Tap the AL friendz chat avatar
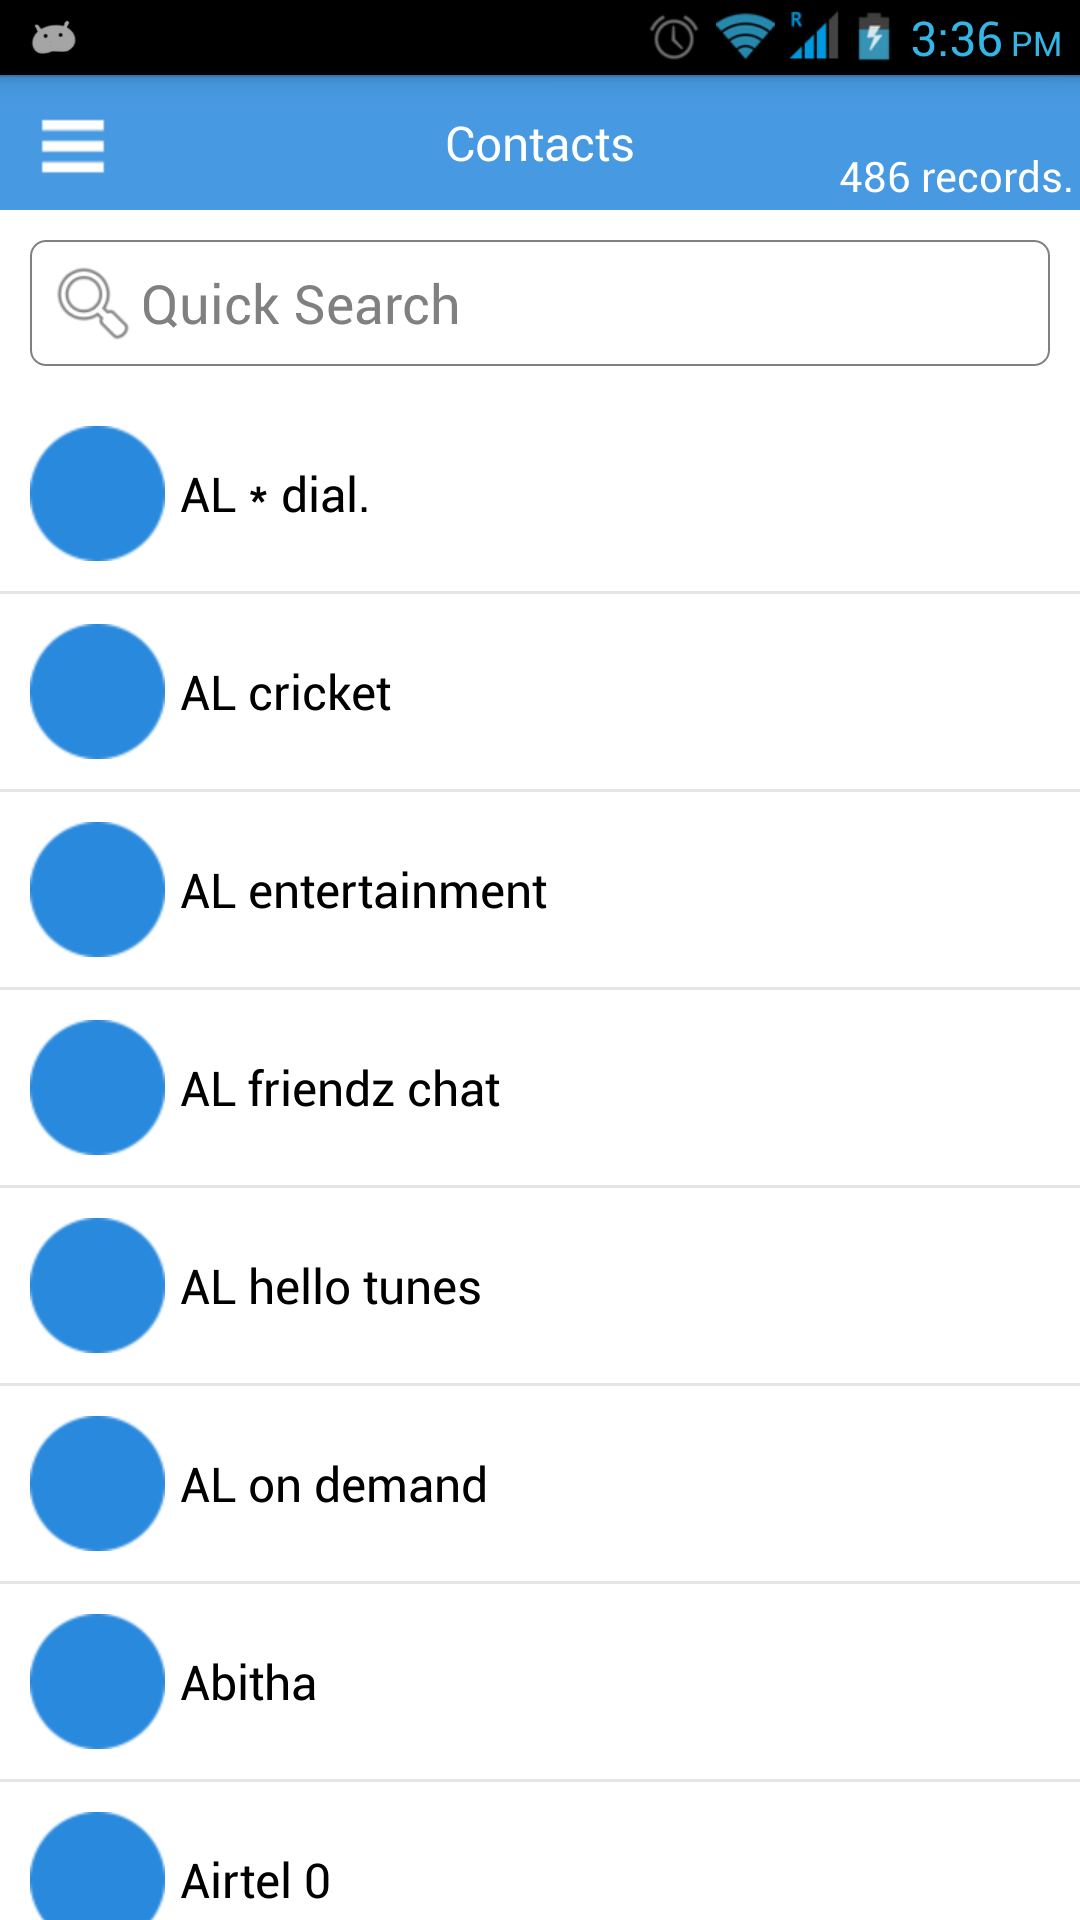This screenshot has height=1920, width=1080. [97, 1088]
